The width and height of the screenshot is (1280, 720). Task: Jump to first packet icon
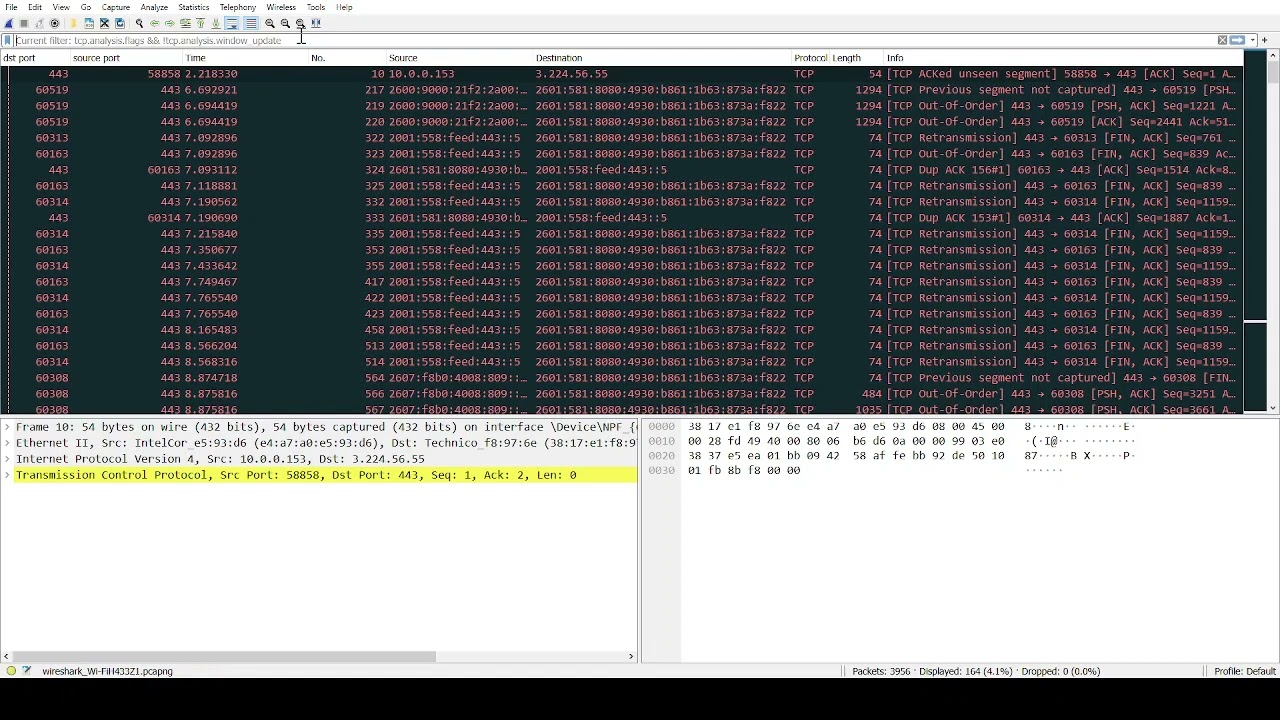click(200, 23)
